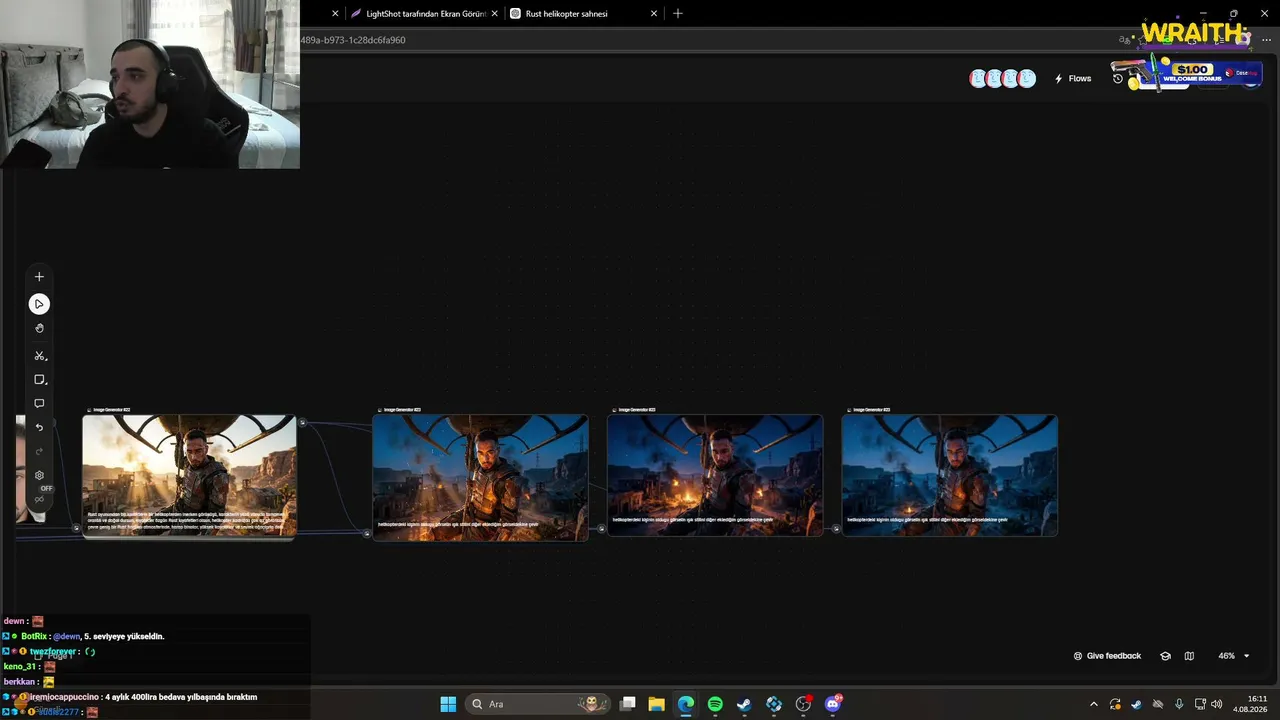Screen dimensions: 1280x720
Task: Expand the 46% zoom level dropdown
Action: (1233, 656)
